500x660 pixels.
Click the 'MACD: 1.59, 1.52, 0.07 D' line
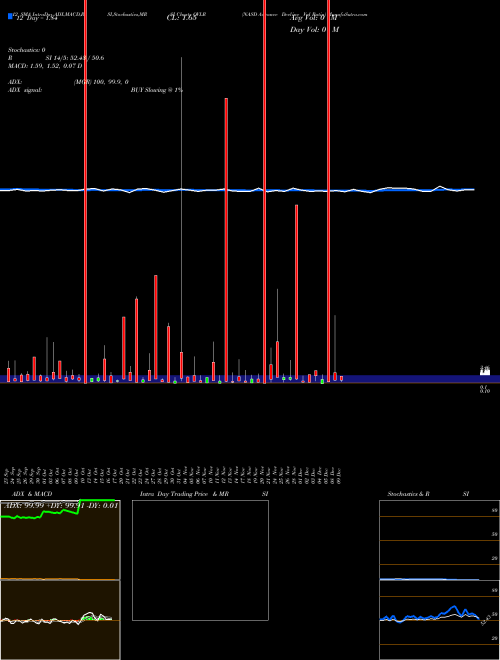pos(45,66)
